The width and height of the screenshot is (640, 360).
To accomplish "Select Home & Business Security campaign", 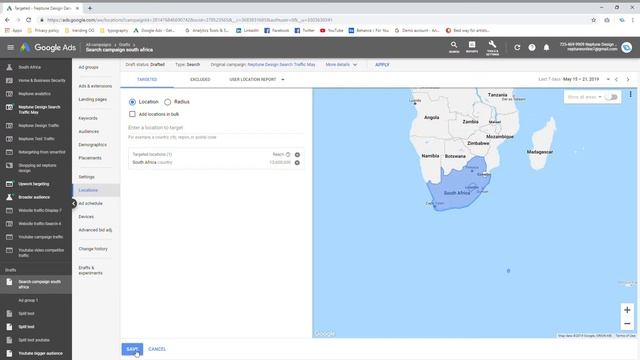I will pos(42,80).
